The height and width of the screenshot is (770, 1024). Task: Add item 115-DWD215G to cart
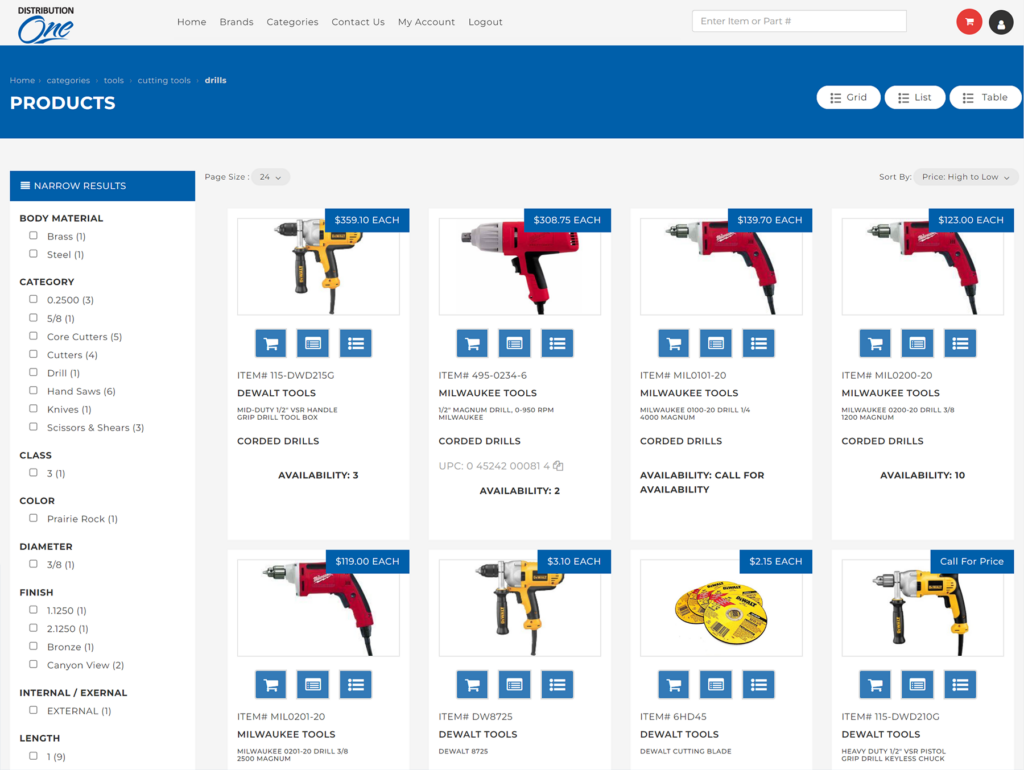click(270, 343)
